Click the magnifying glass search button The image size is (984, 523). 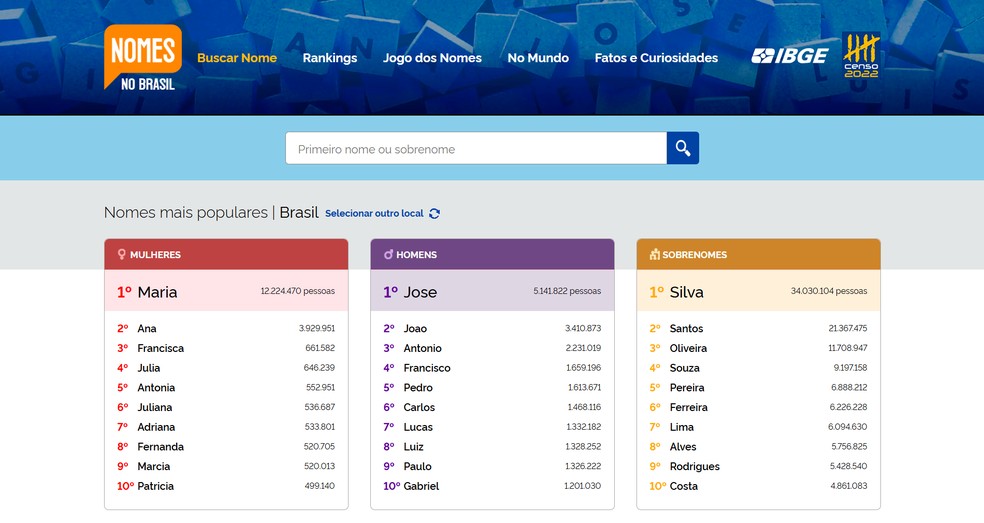point(683,148)
